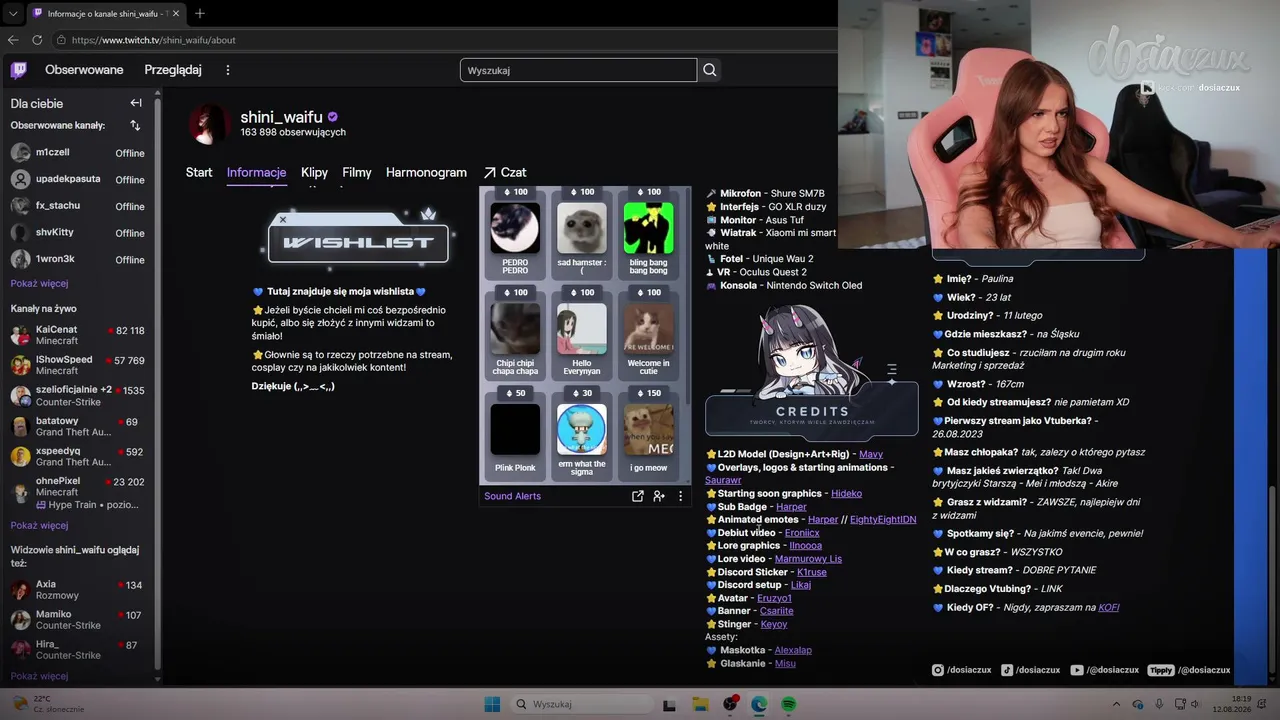
Task: Show more live channels under ohnePixel
Action: click(x=39, y=525)
